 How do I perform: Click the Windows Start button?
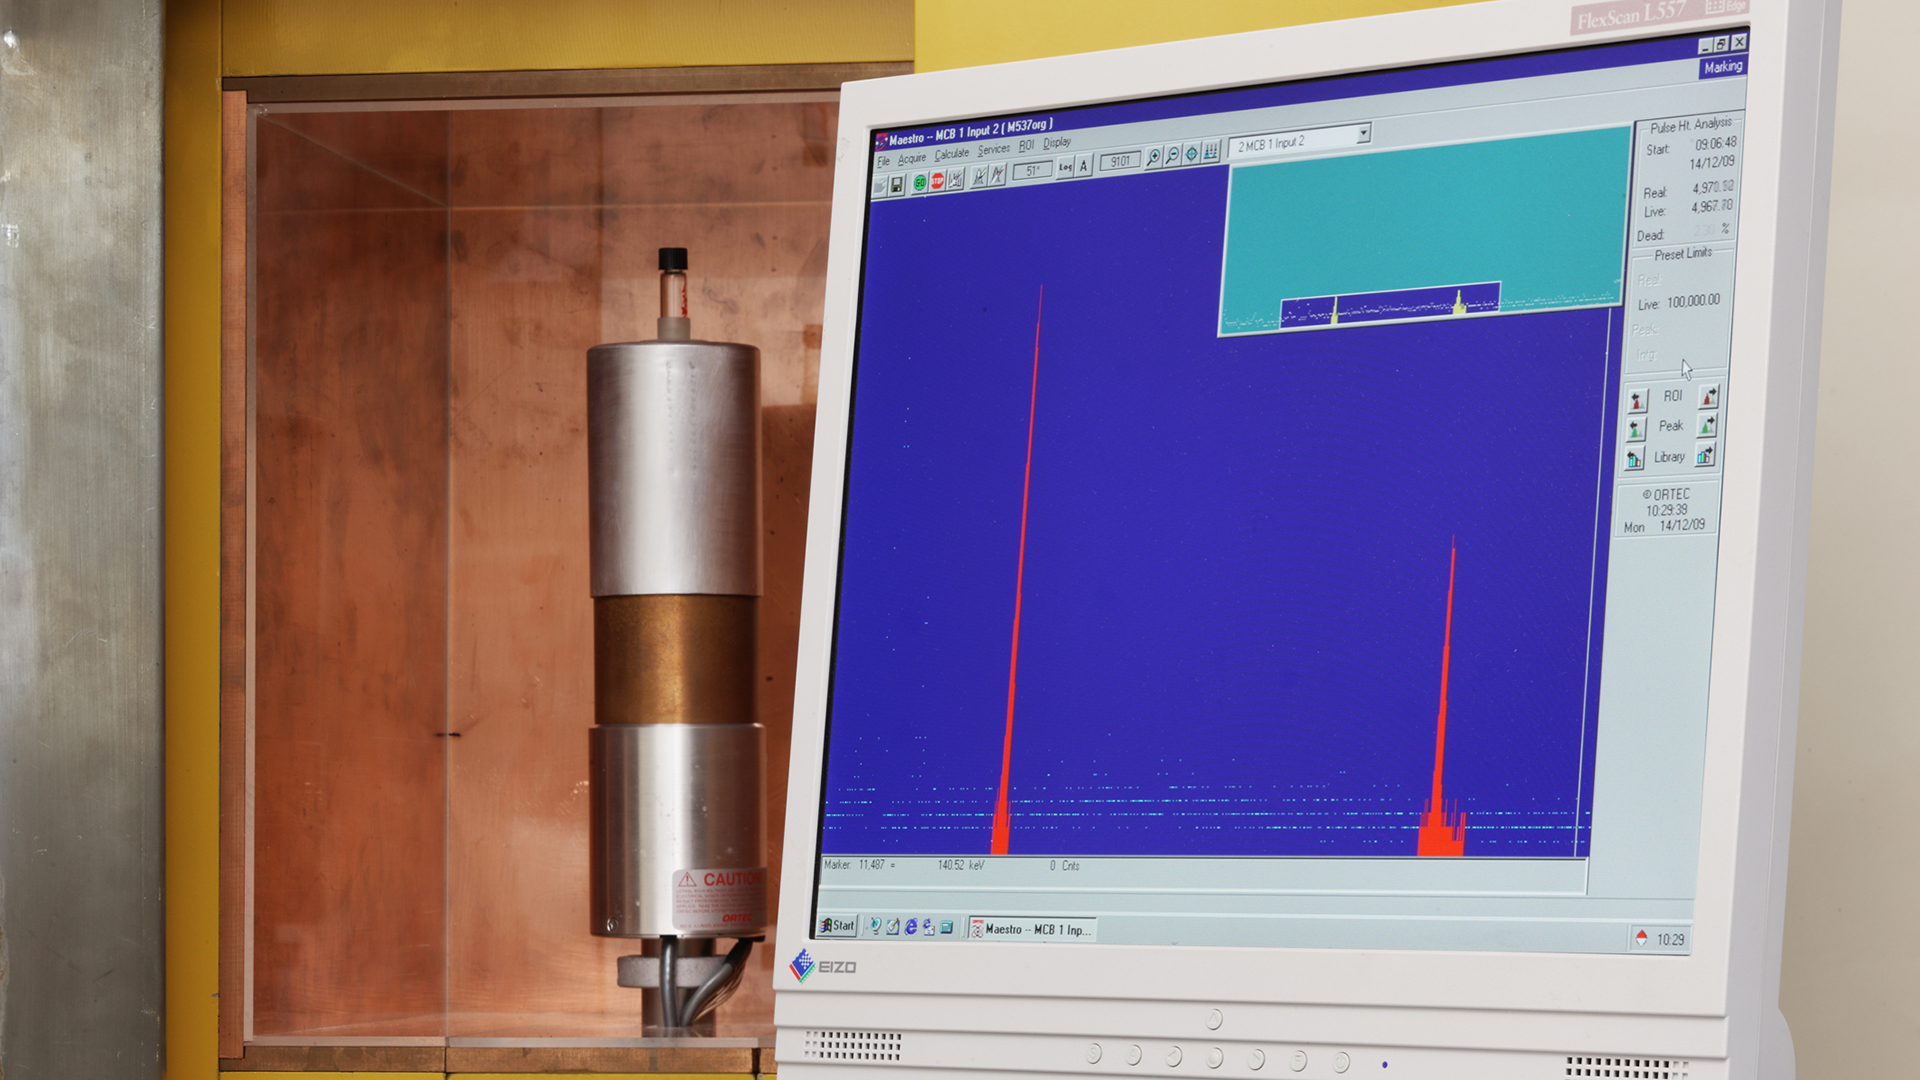click(837, 926)
